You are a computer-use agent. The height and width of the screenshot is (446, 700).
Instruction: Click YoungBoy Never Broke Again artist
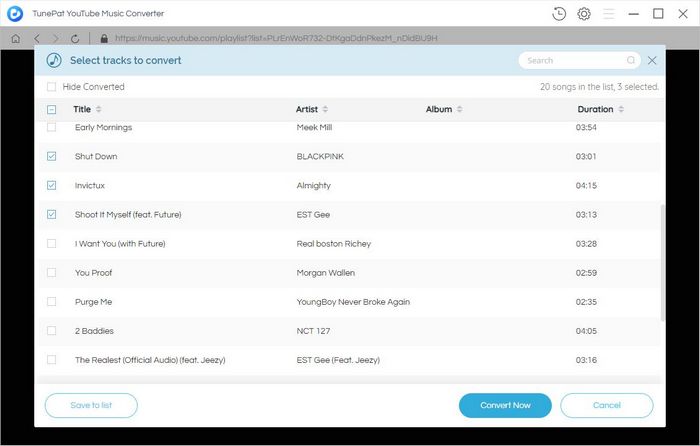point(353,302)
